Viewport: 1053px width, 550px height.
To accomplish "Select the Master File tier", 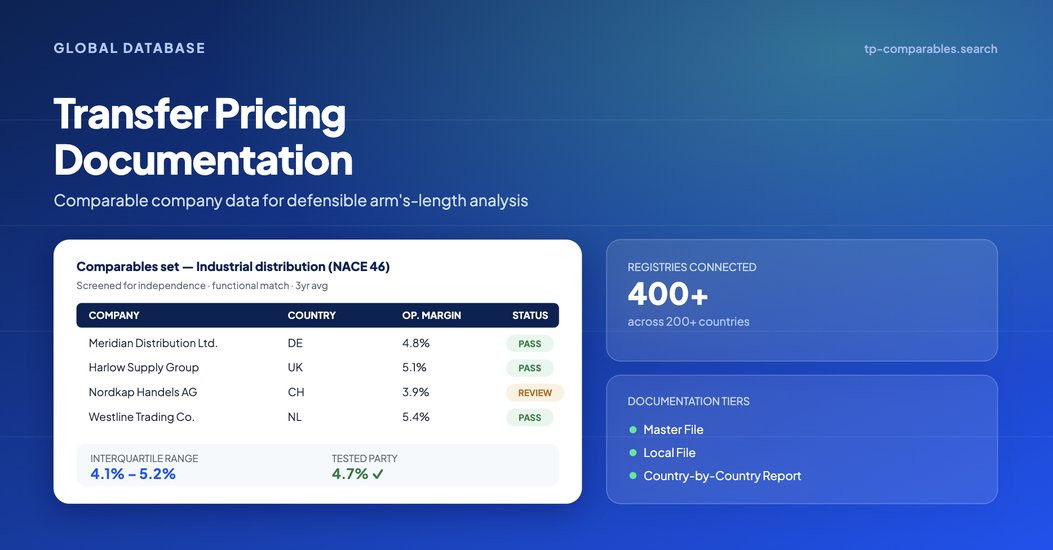I will pos(674,430).
